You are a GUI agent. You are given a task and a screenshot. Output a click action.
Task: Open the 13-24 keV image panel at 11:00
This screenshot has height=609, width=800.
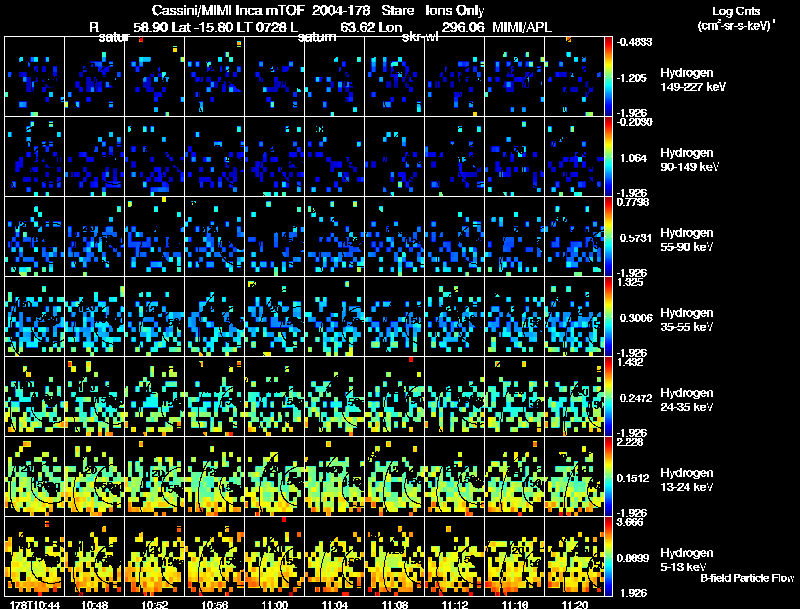tap(274, 477)
